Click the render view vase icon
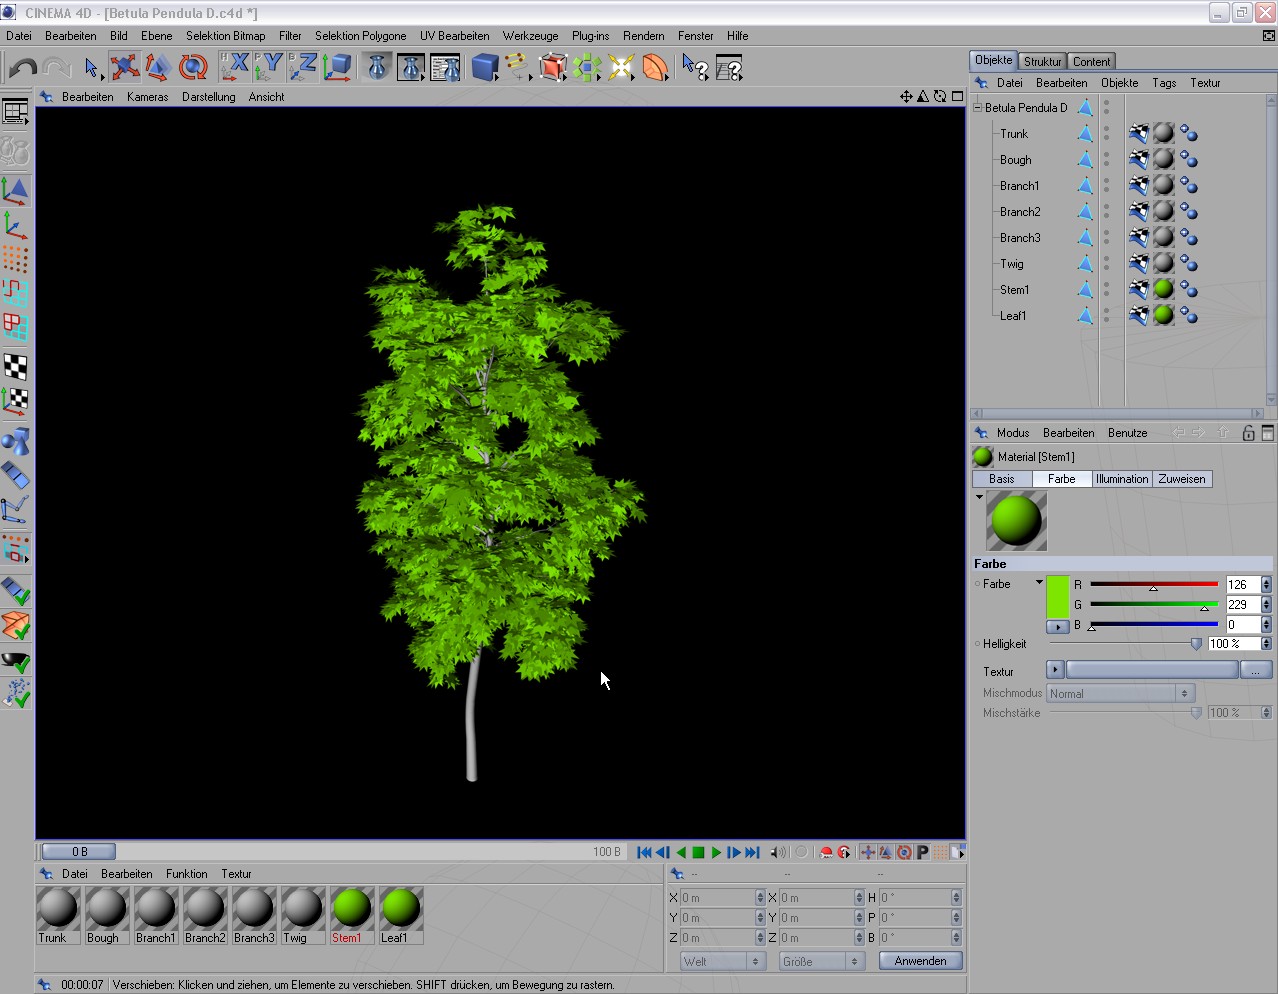Image resolution: width=1278 pixels, height=994 pixels. [377, 68]
